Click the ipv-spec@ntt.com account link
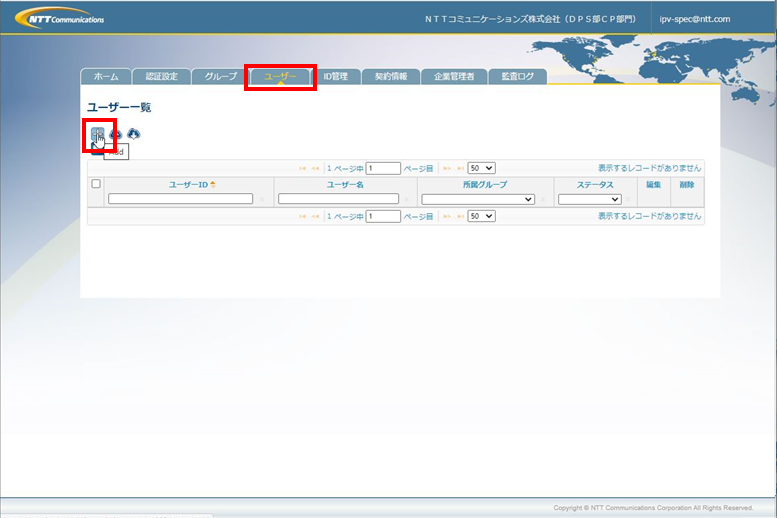The height and width of the screenshot is (518, 777). (x=695, y=19)
